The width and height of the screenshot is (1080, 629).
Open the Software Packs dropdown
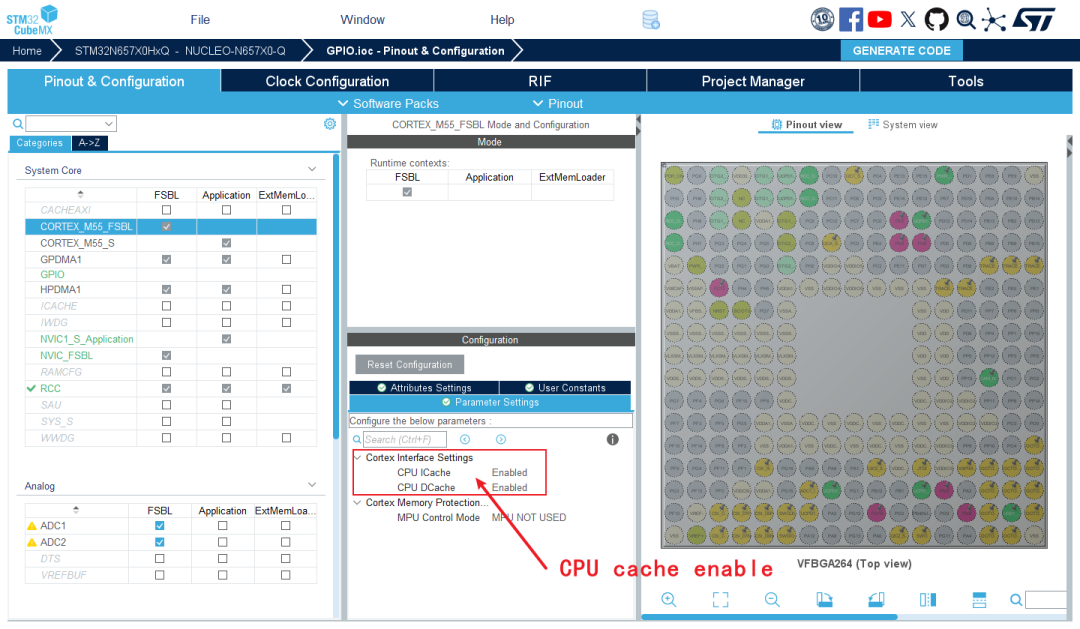(x=388, y=103)
